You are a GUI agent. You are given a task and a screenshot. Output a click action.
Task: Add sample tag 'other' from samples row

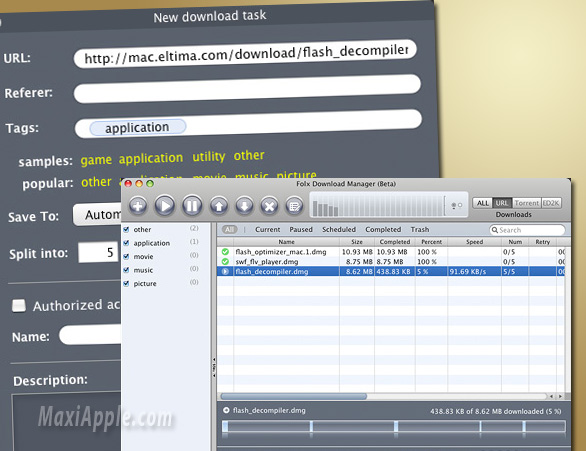point(249,155)
